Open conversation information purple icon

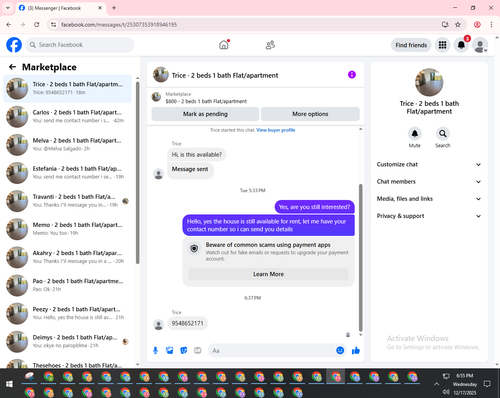pyautogui.click(x=352, y=75)
